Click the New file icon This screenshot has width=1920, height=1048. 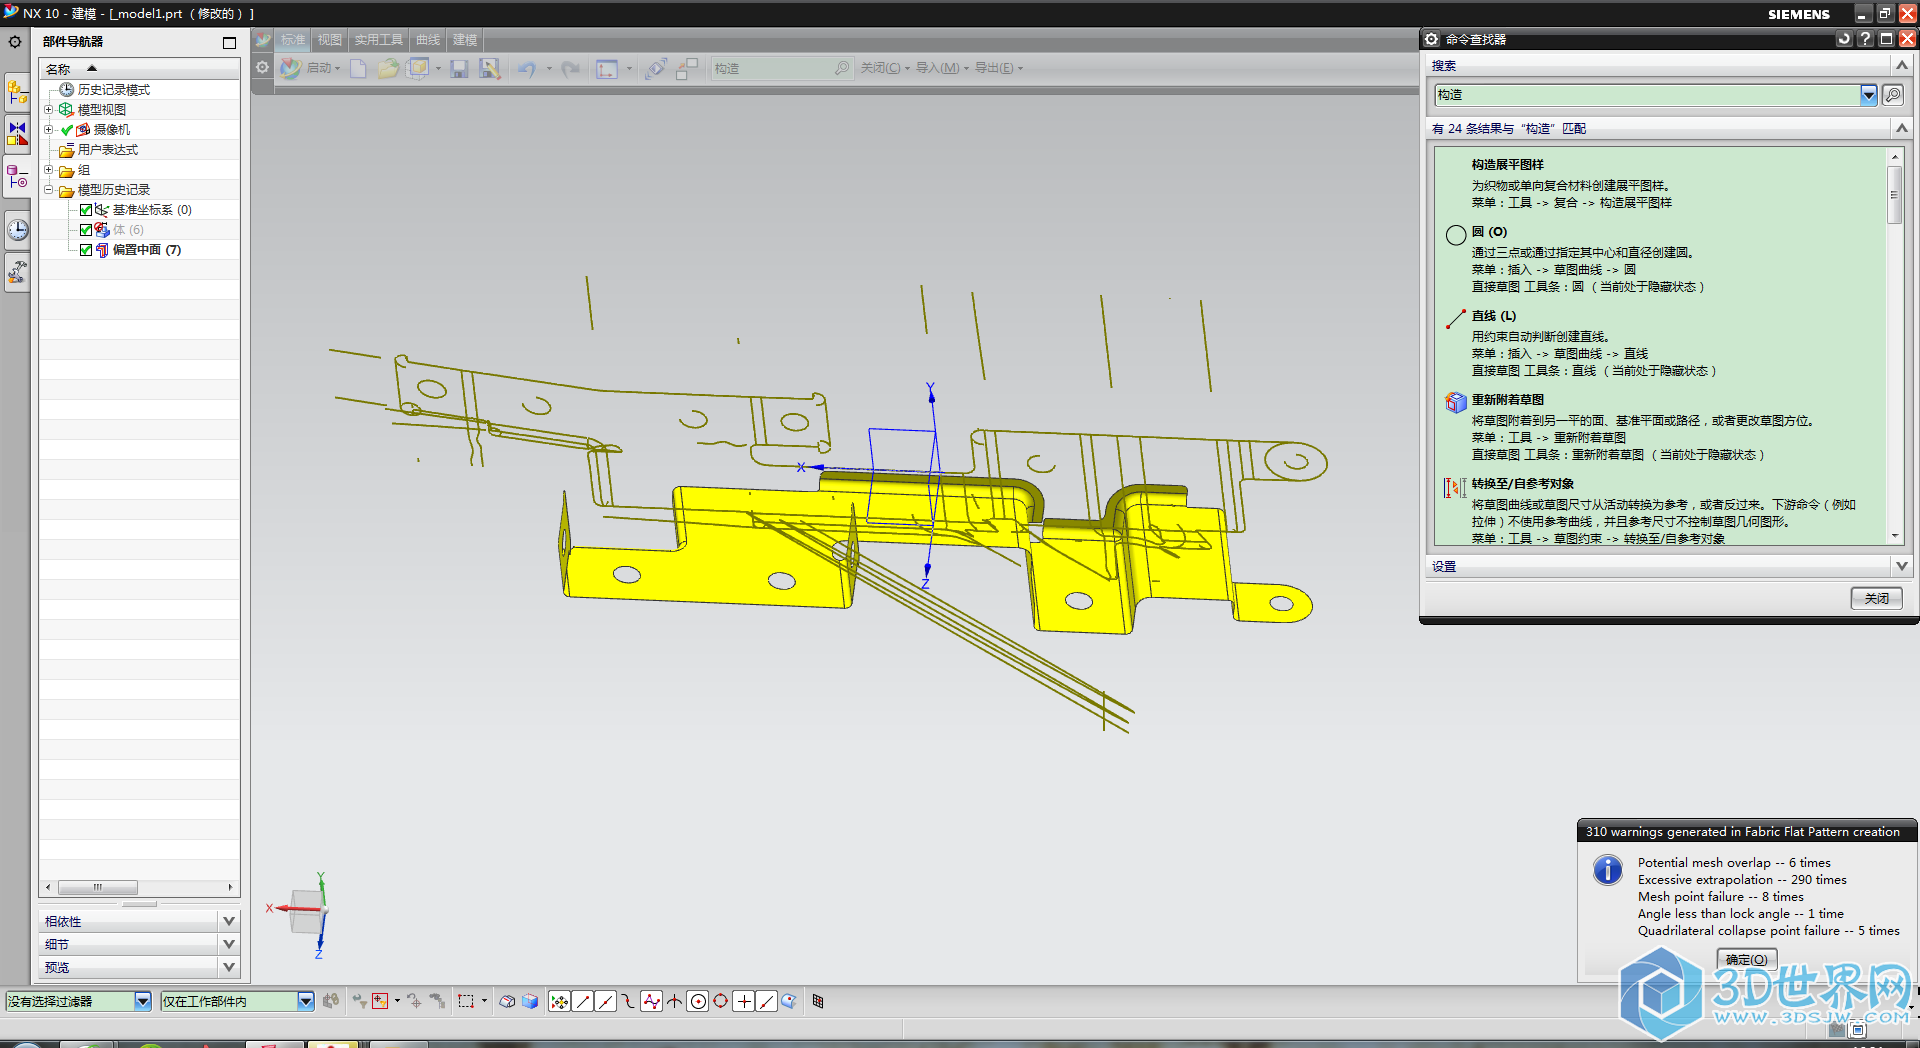point(358,68)
